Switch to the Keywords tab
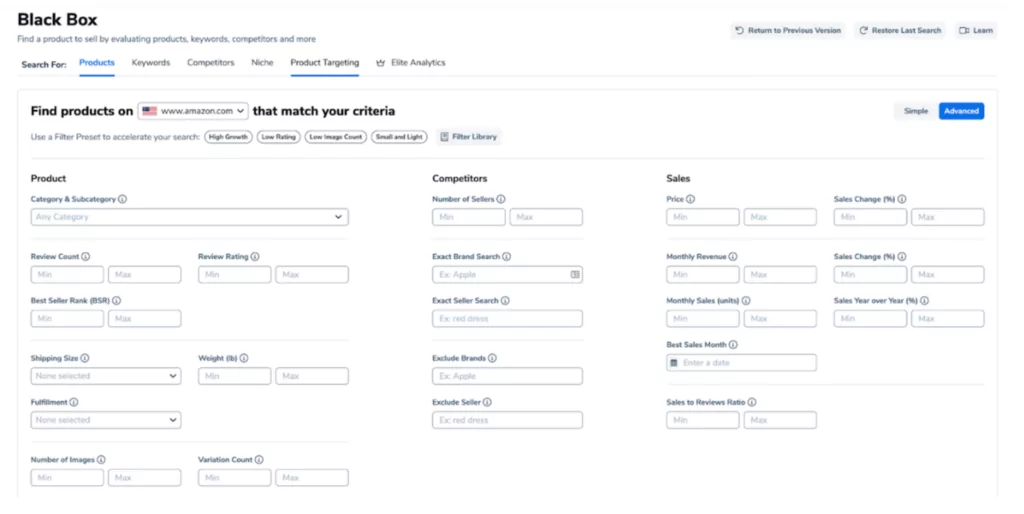 point(151,63)
